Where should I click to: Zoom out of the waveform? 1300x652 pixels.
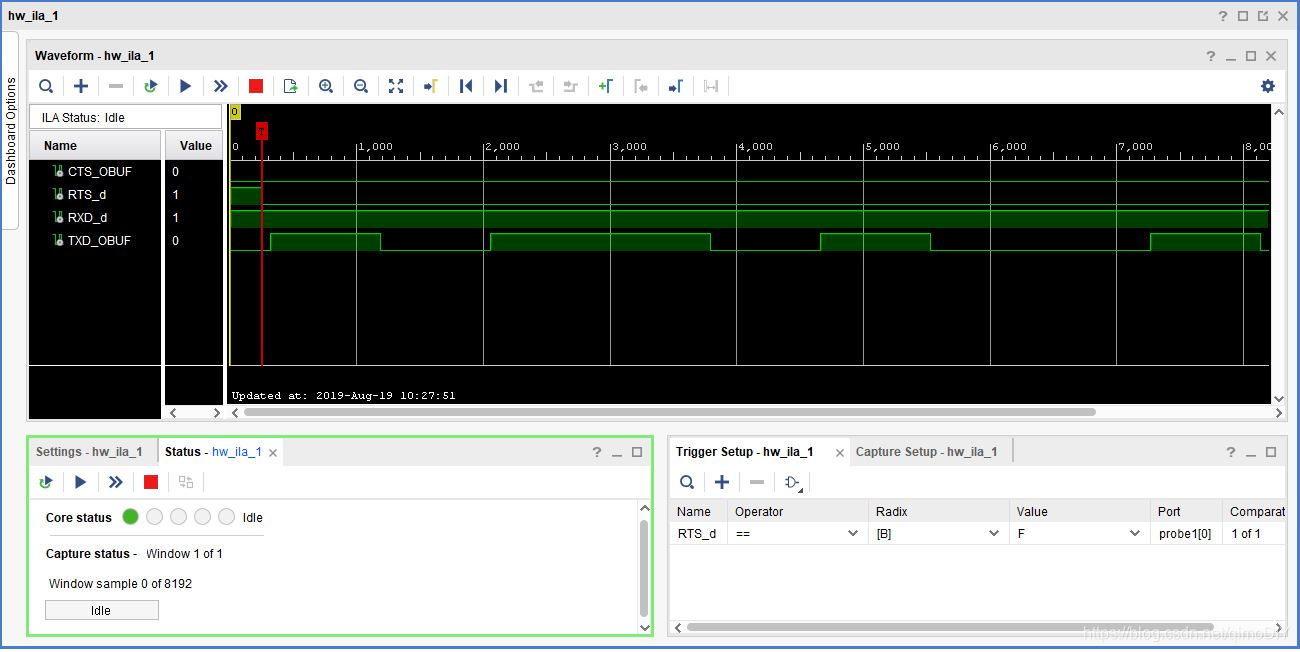(361, 86)
